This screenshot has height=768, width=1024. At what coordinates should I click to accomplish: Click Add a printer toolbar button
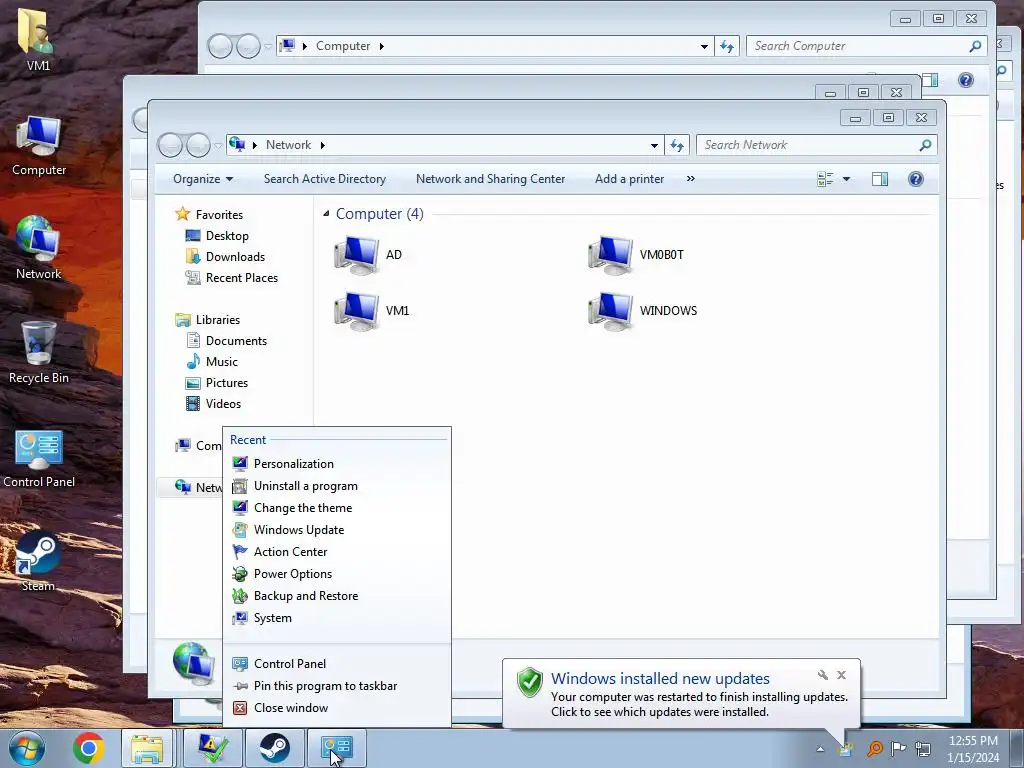(629, 179)
